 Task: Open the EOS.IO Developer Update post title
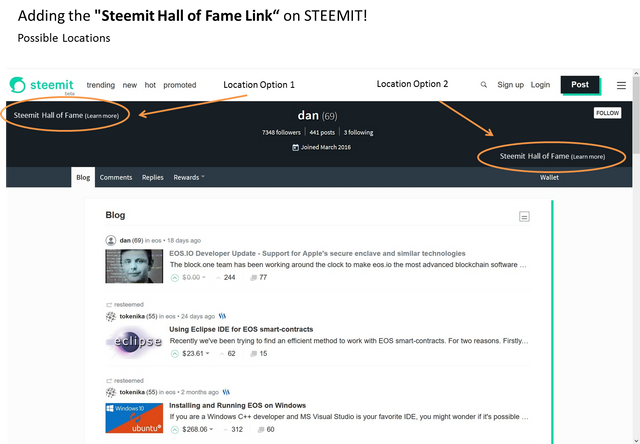[317, 253]
